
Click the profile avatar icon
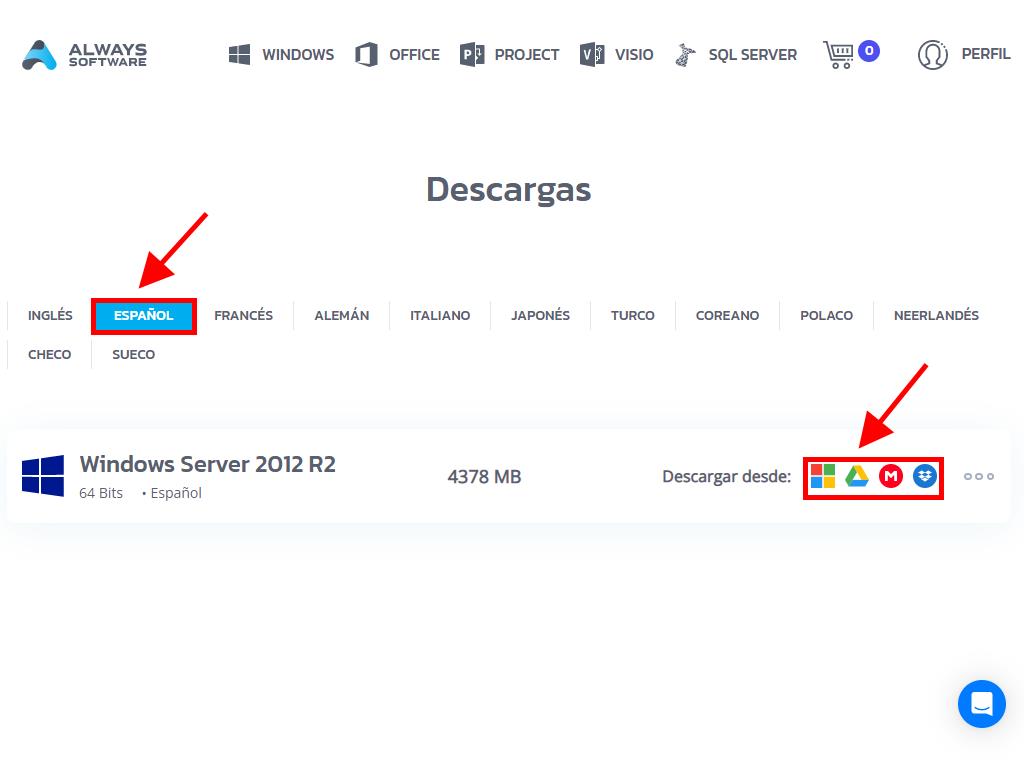pyautogui.click(x=933, y=55)
